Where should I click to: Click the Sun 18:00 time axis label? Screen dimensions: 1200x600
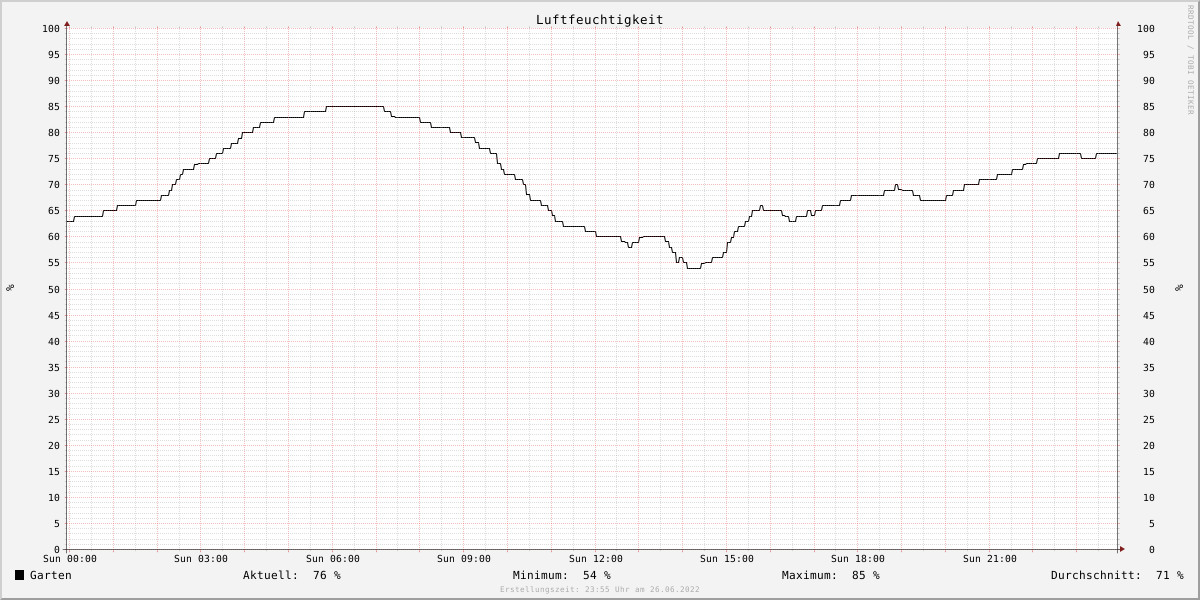858,559
